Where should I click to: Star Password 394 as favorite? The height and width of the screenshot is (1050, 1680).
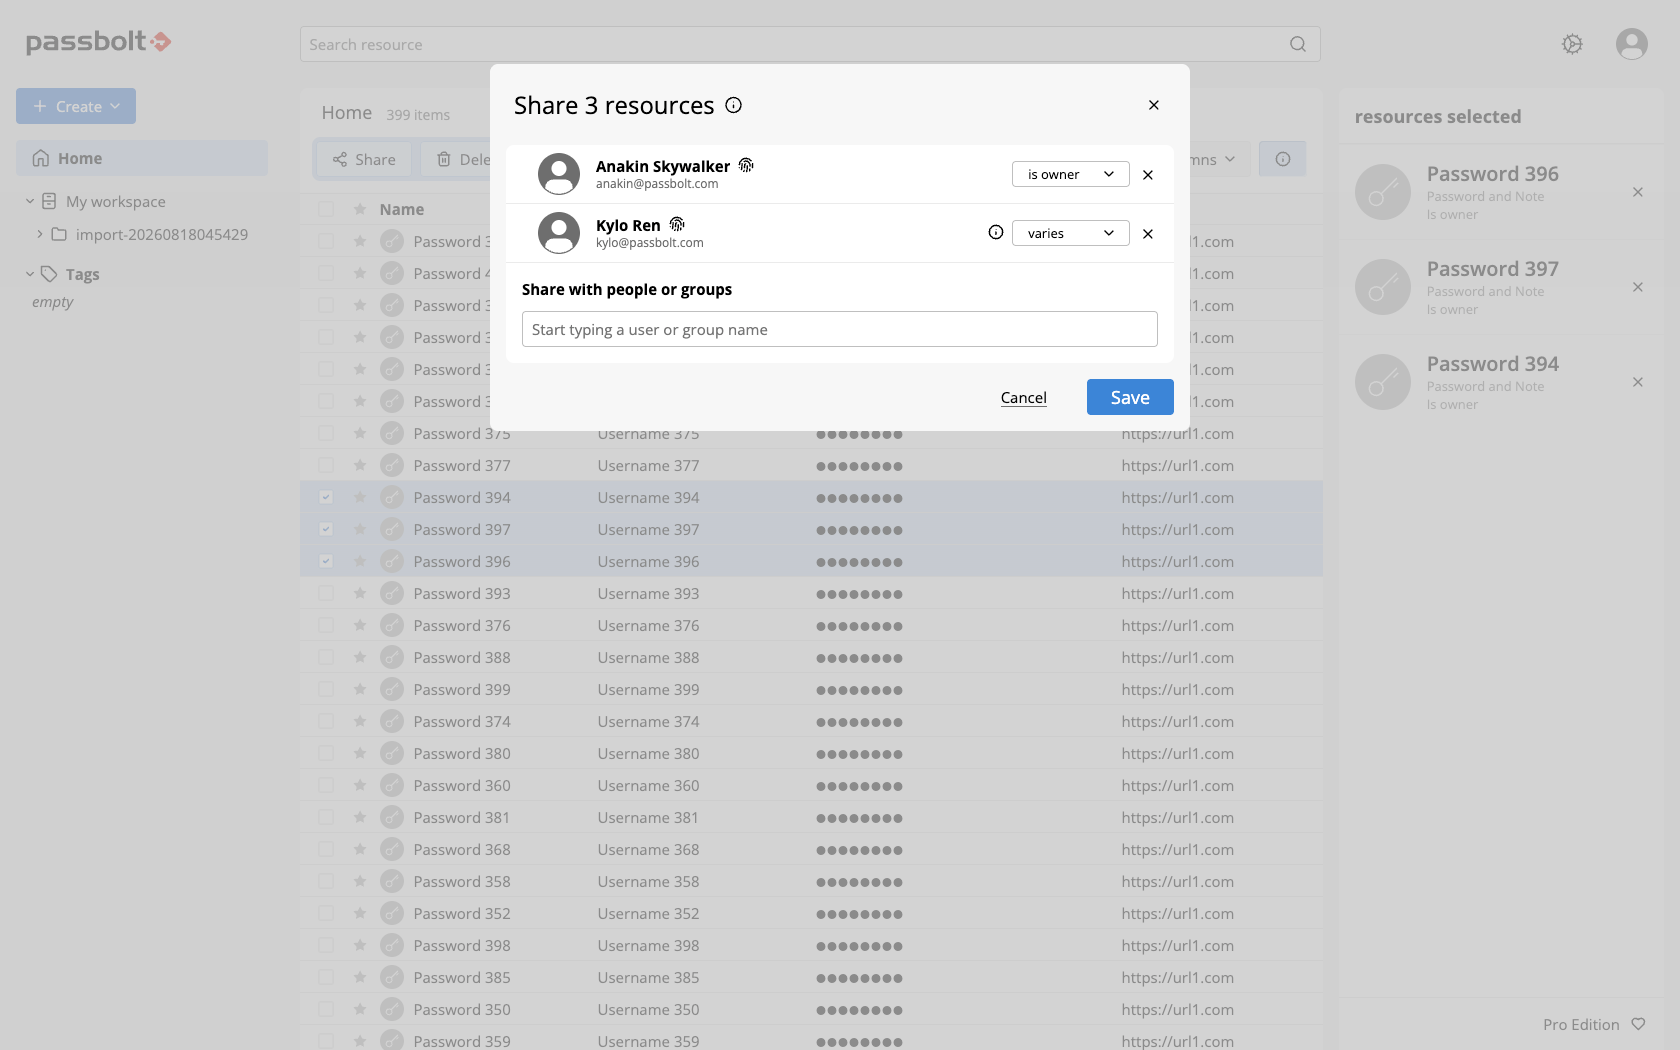360,497
